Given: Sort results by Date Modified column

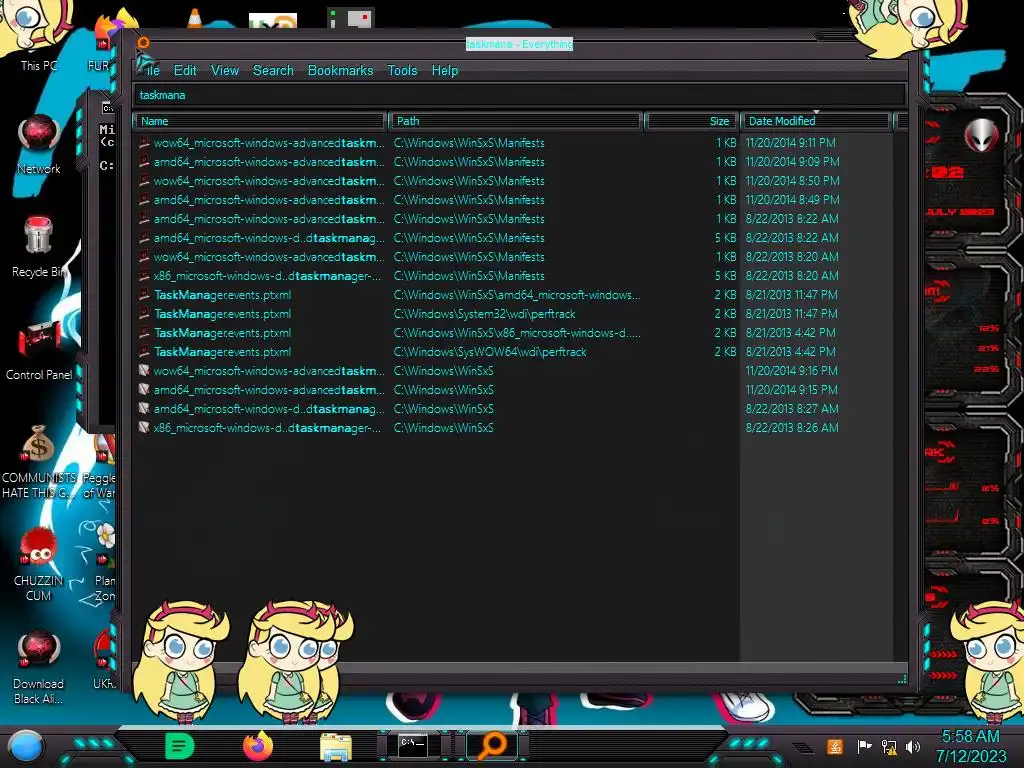Looking at the screenshot, I should 816,121.
